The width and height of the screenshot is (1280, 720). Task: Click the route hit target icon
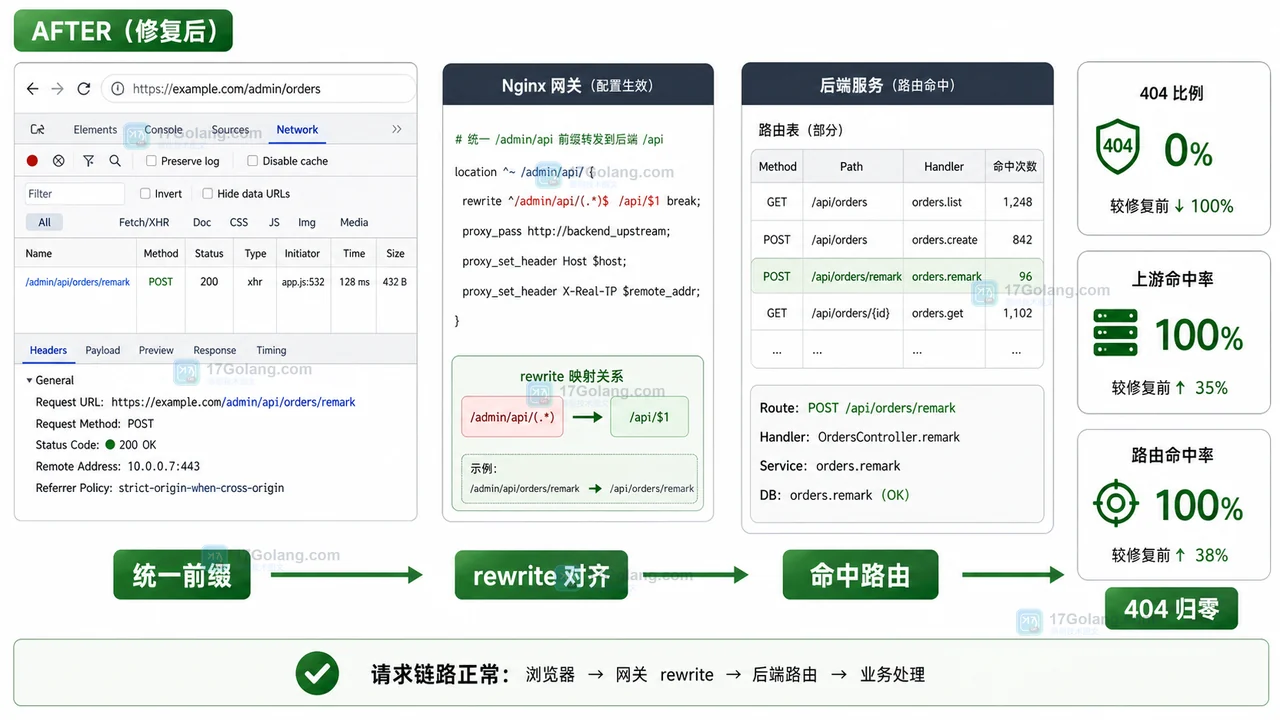tap(1116, 503)
